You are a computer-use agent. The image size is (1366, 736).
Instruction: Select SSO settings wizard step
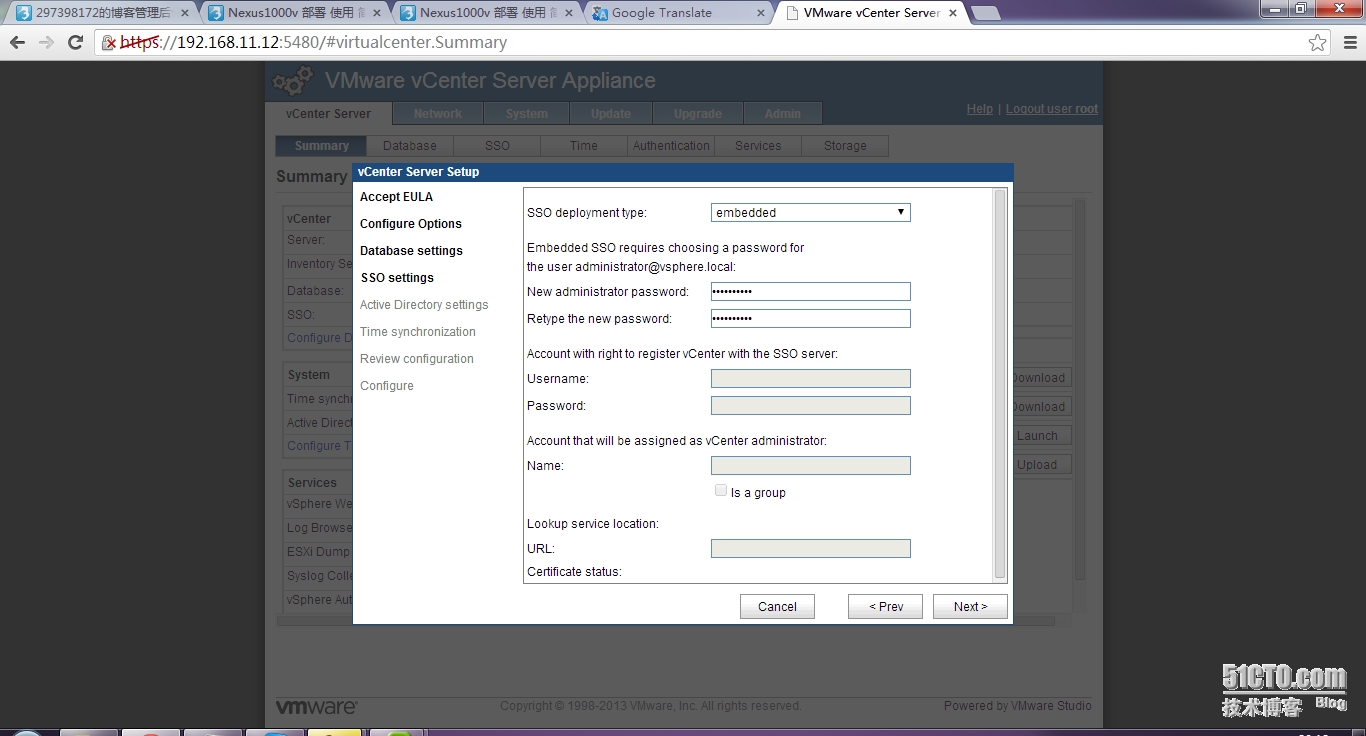pos(397,278)
